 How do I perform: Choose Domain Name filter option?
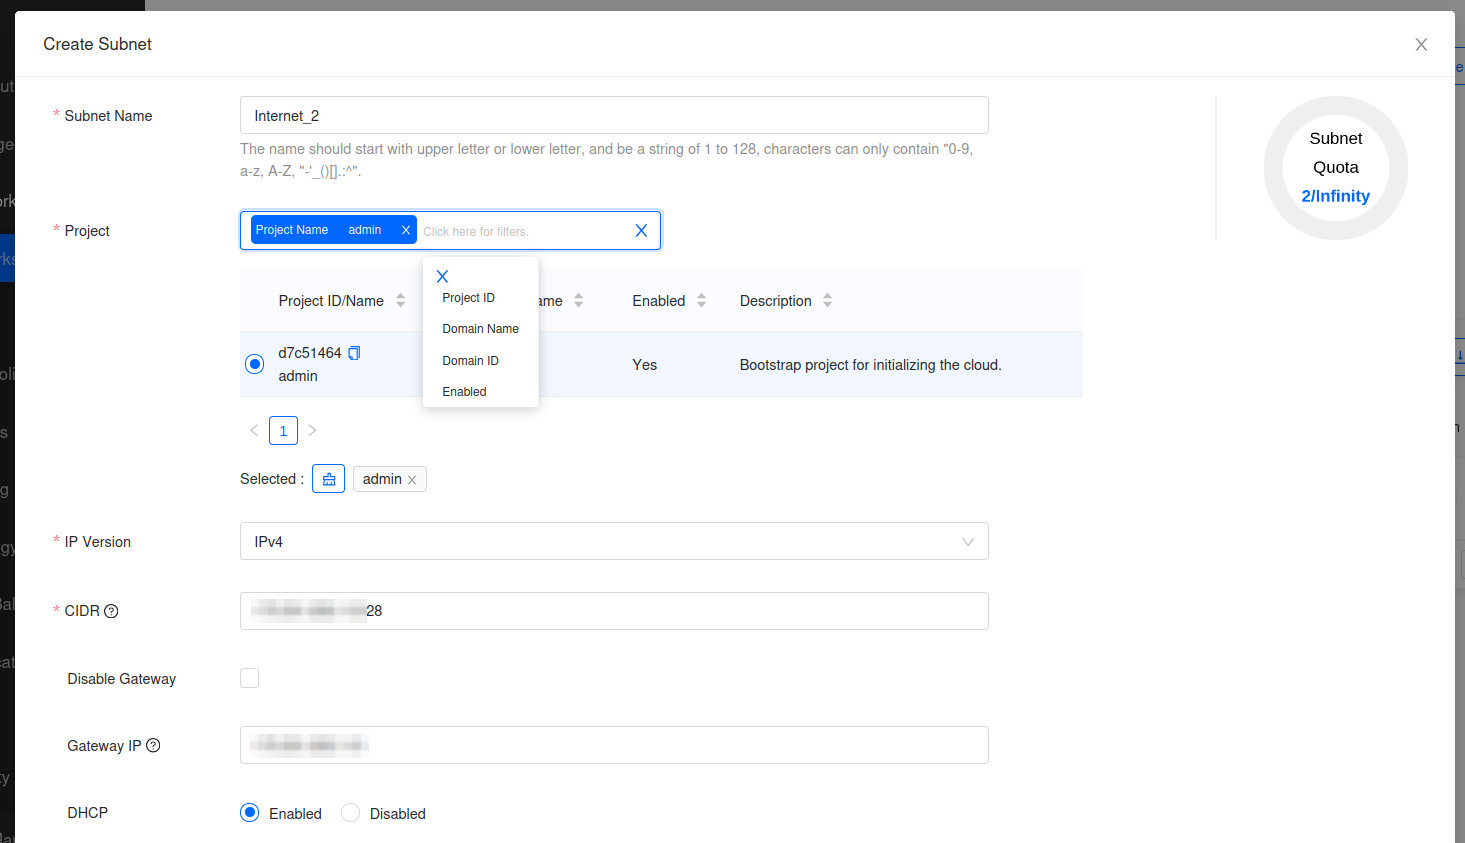click(480, 329)
